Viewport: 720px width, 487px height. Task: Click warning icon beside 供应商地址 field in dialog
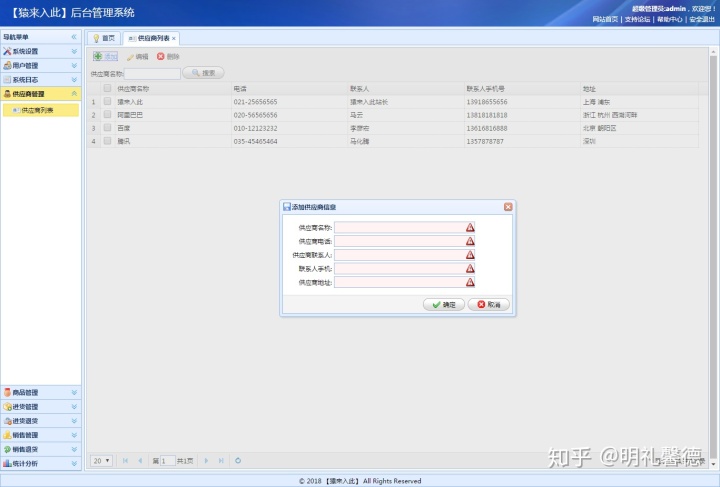(470, 282)
